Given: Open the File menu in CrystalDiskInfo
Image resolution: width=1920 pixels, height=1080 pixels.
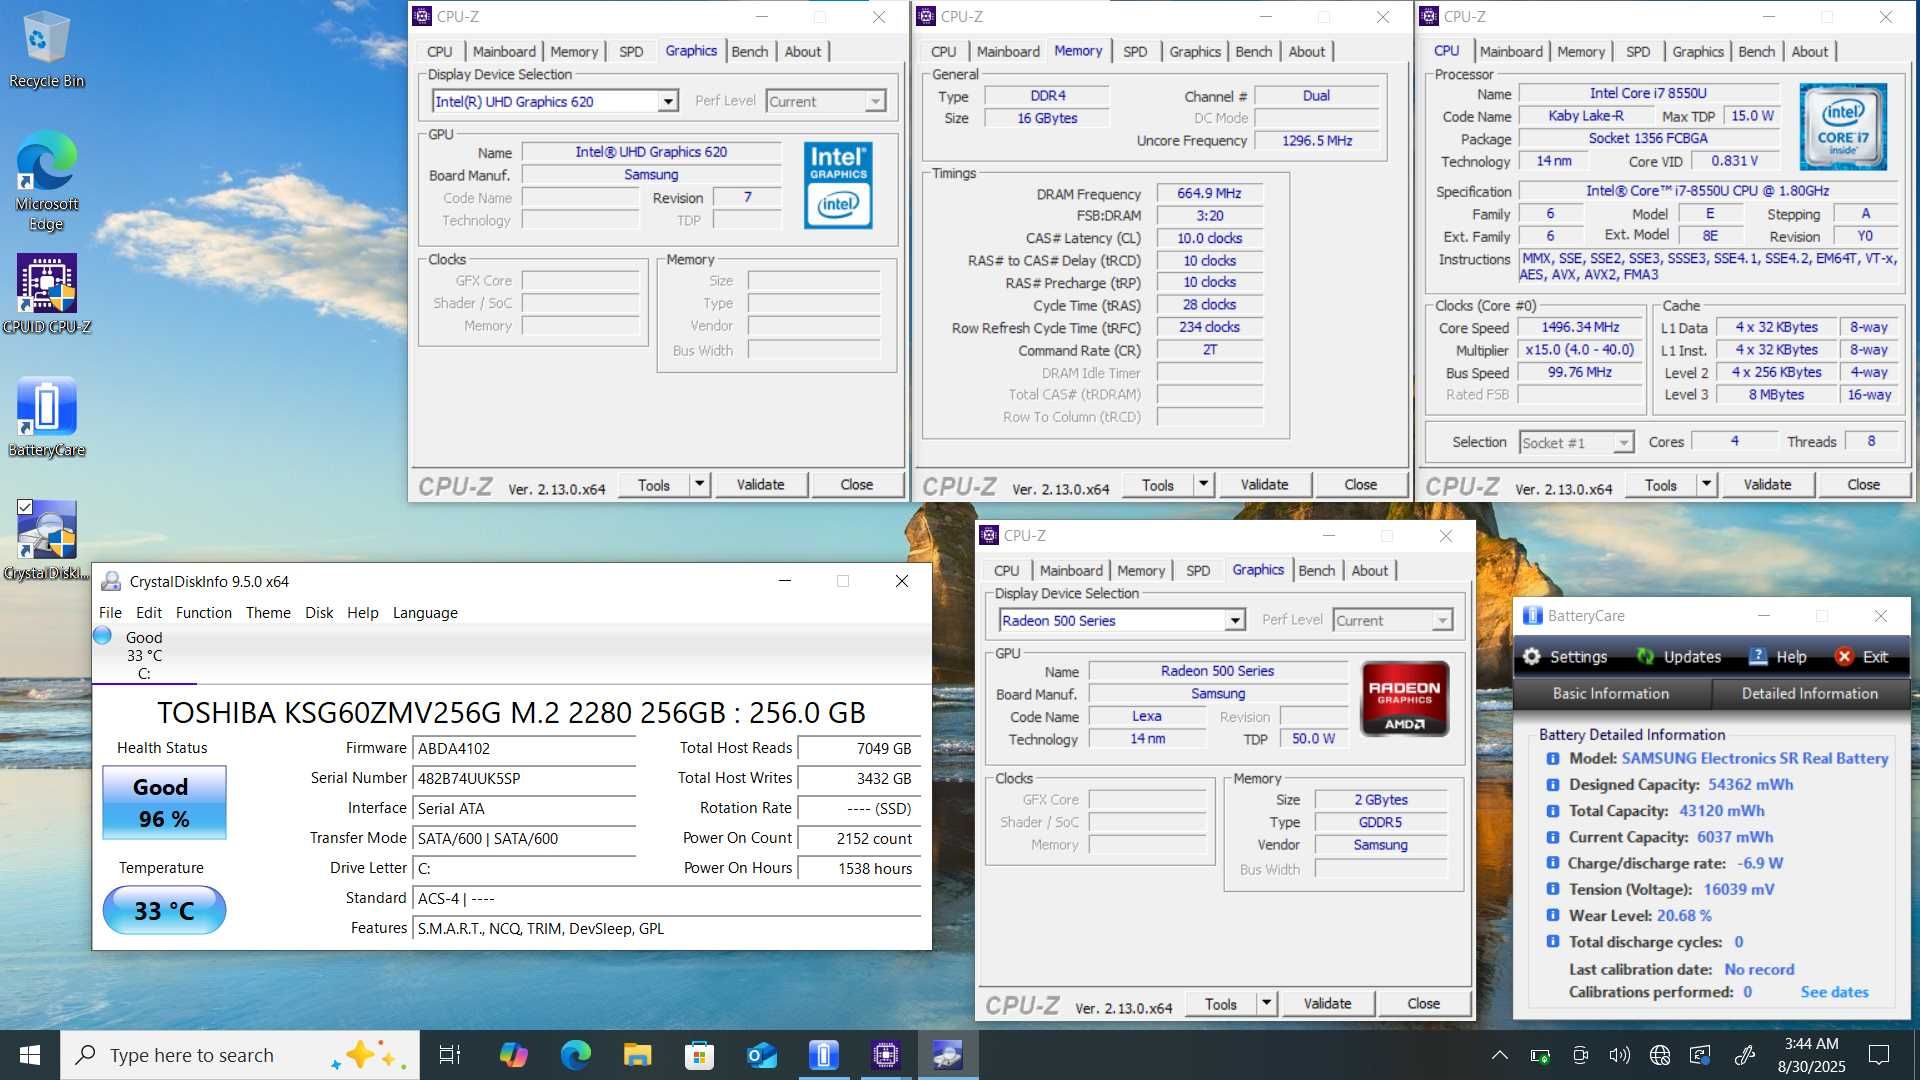Looking at the screenshot, I should (110, 612).
